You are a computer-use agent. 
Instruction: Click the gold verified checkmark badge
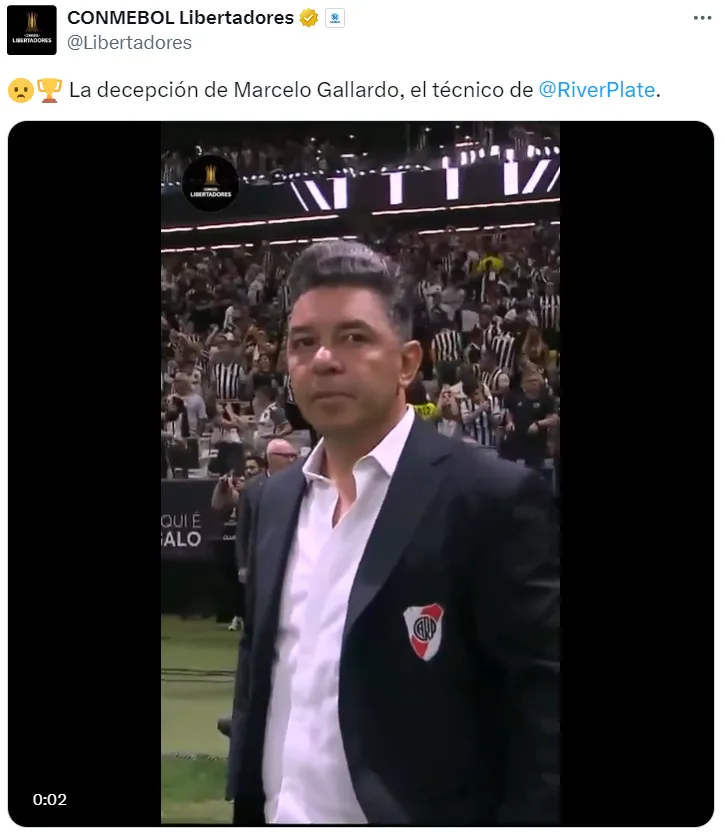[308, 18]
